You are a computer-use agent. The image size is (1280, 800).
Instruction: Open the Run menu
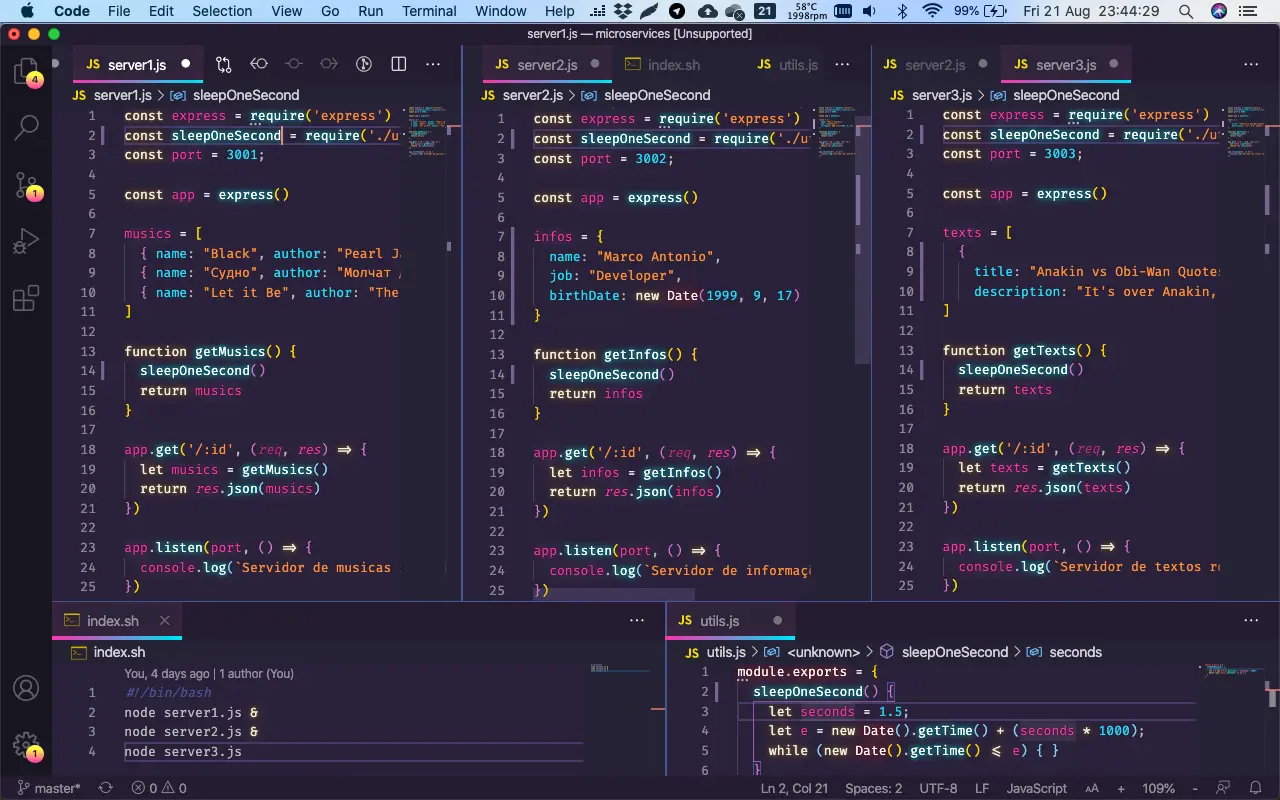click(x=370, y=11)
